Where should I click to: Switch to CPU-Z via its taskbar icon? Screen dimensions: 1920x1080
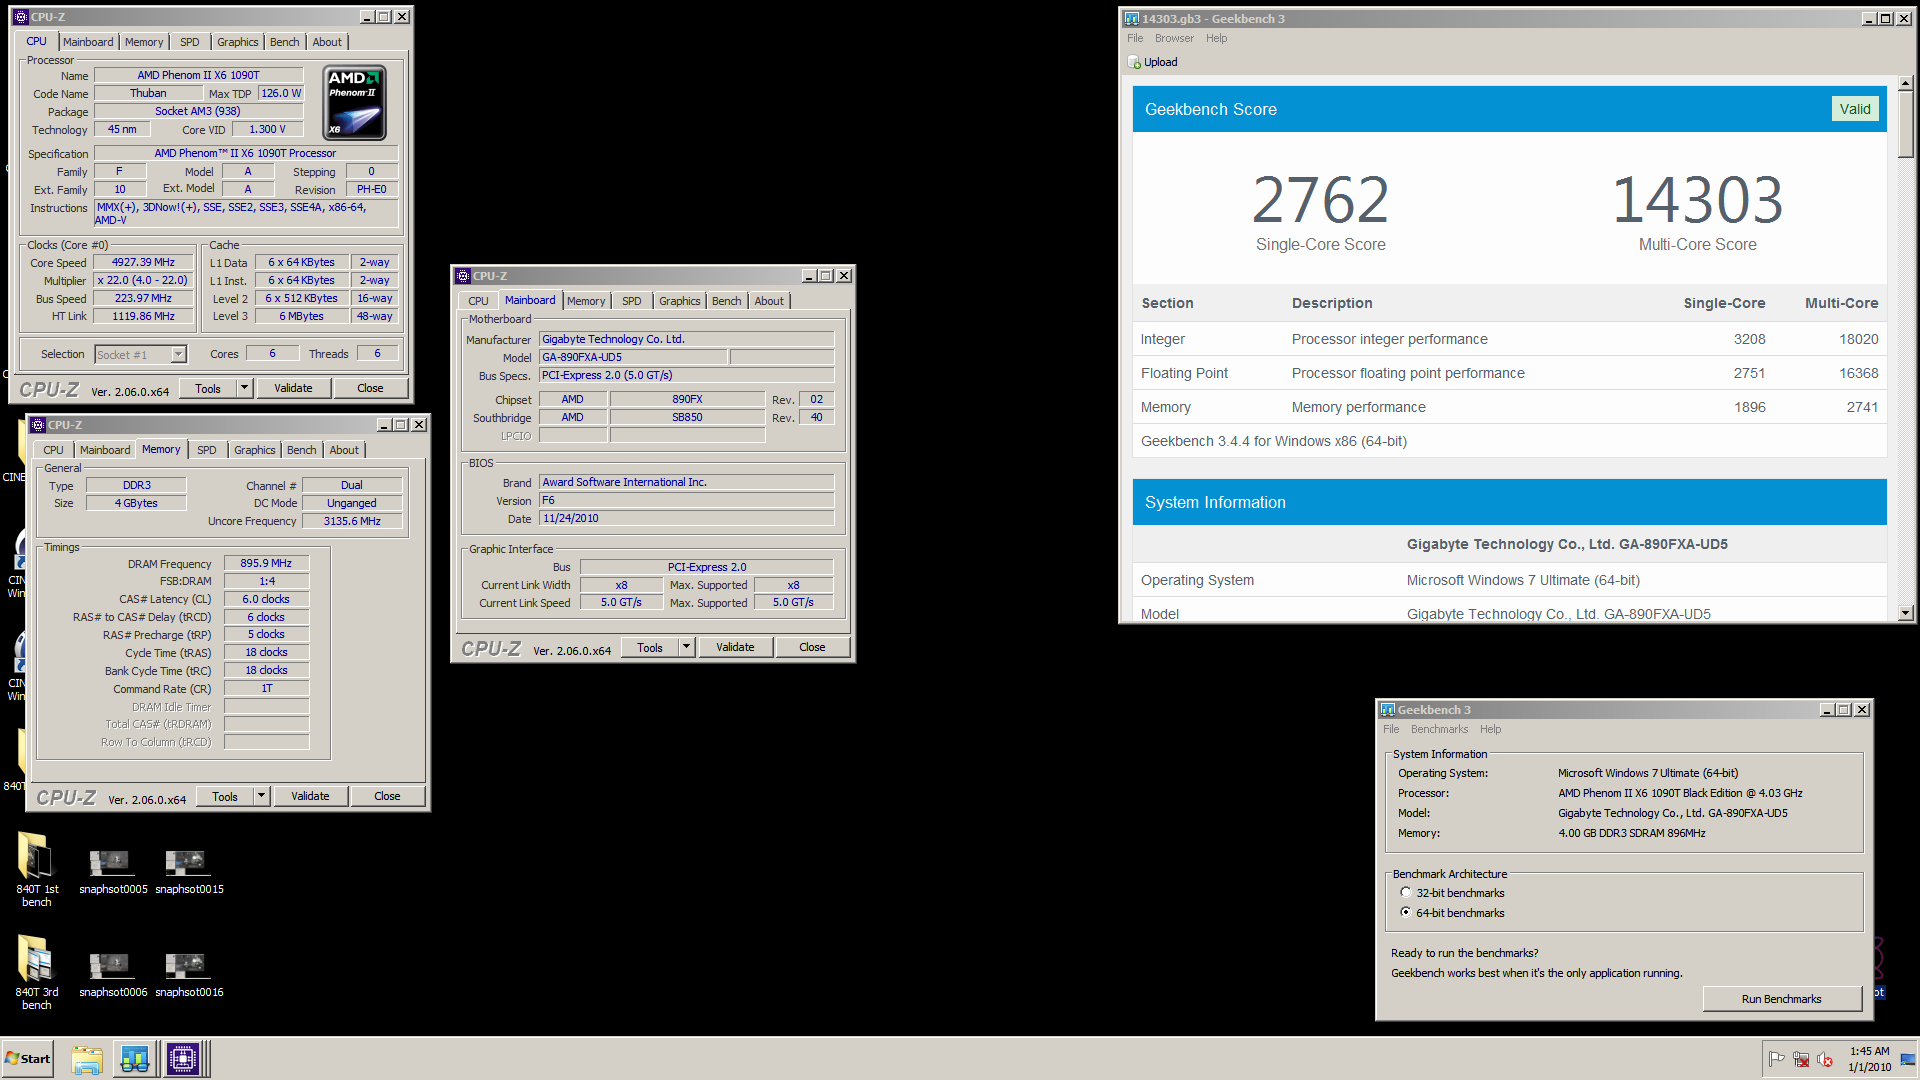tap(184, 1059)
